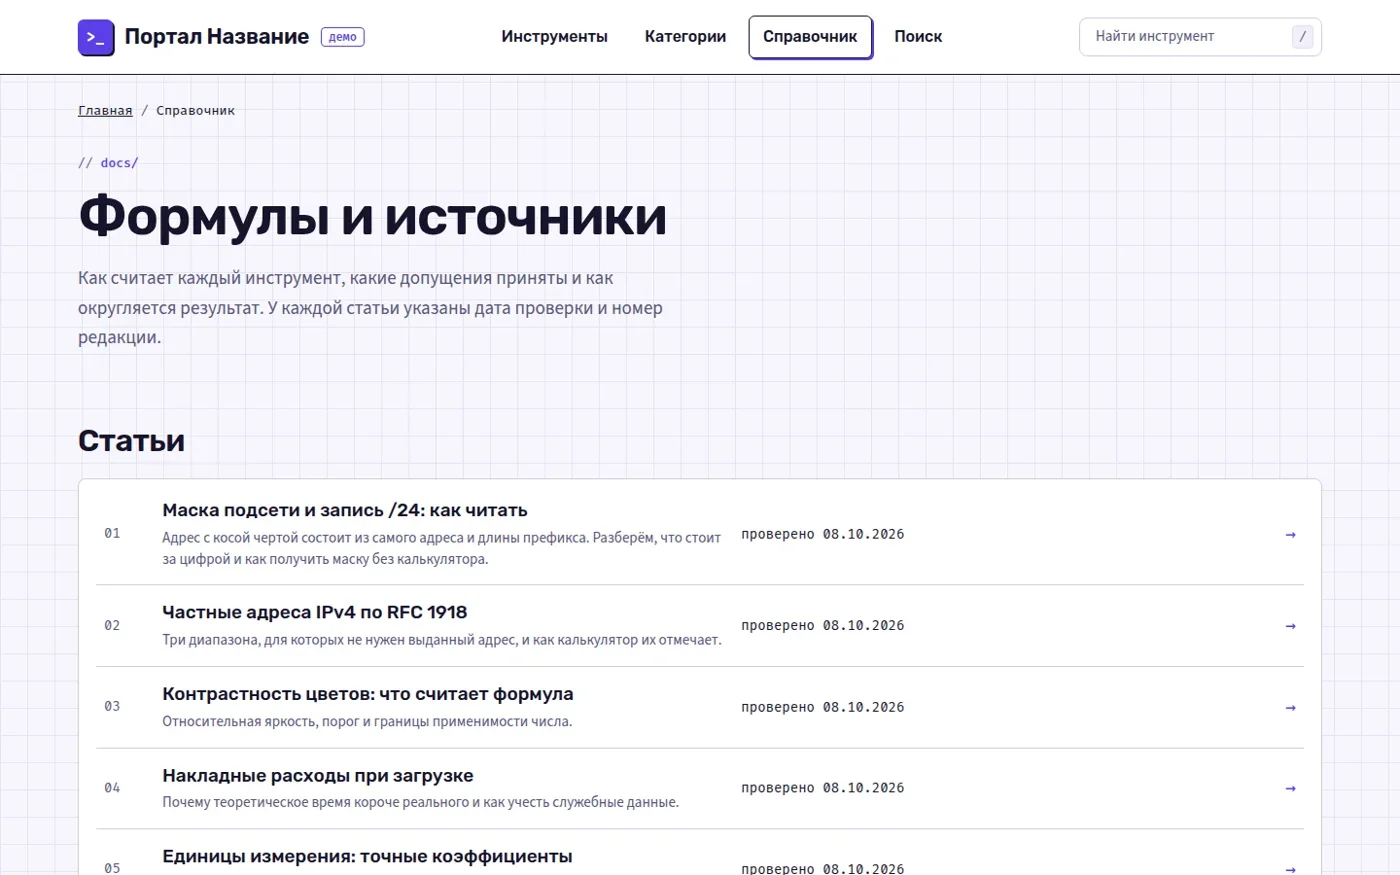The height and width of the screenshot is (875, 1400).
Task: Open article Маска подсети и запись /24
Action: (x=345, y=510)
